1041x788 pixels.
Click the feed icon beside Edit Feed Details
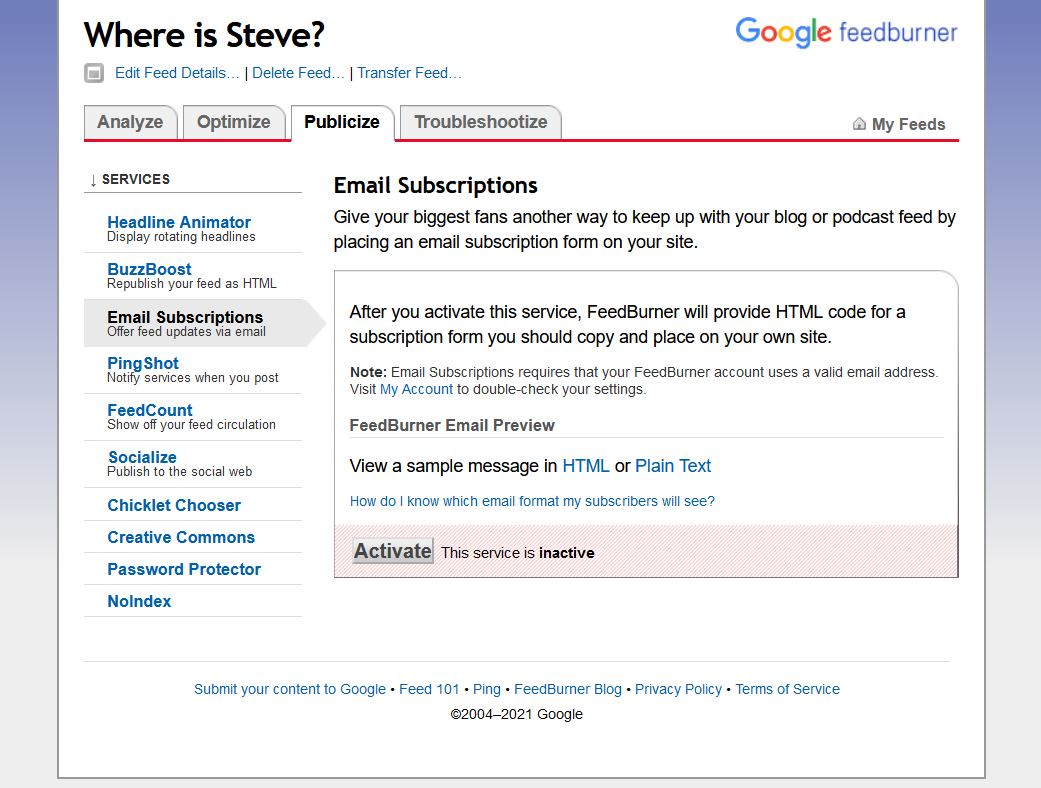click(94, 73)
